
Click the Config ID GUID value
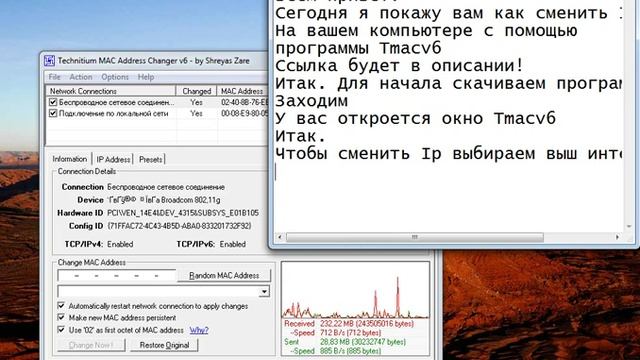click(179, 226)
